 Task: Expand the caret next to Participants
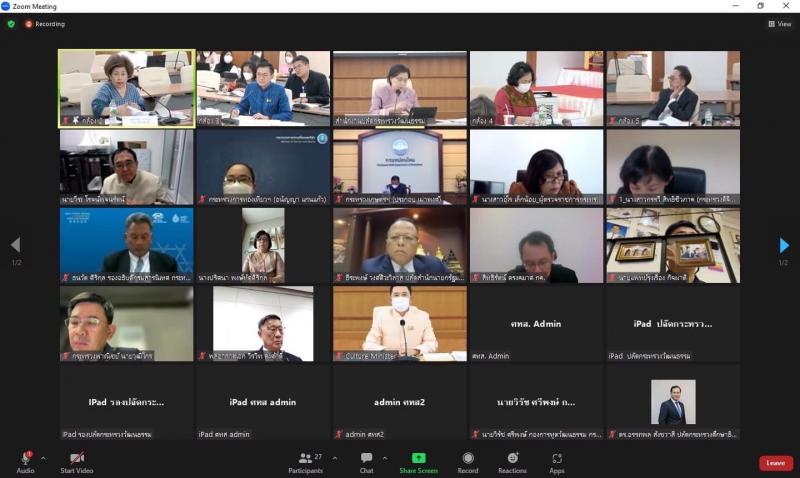(335, 458)
